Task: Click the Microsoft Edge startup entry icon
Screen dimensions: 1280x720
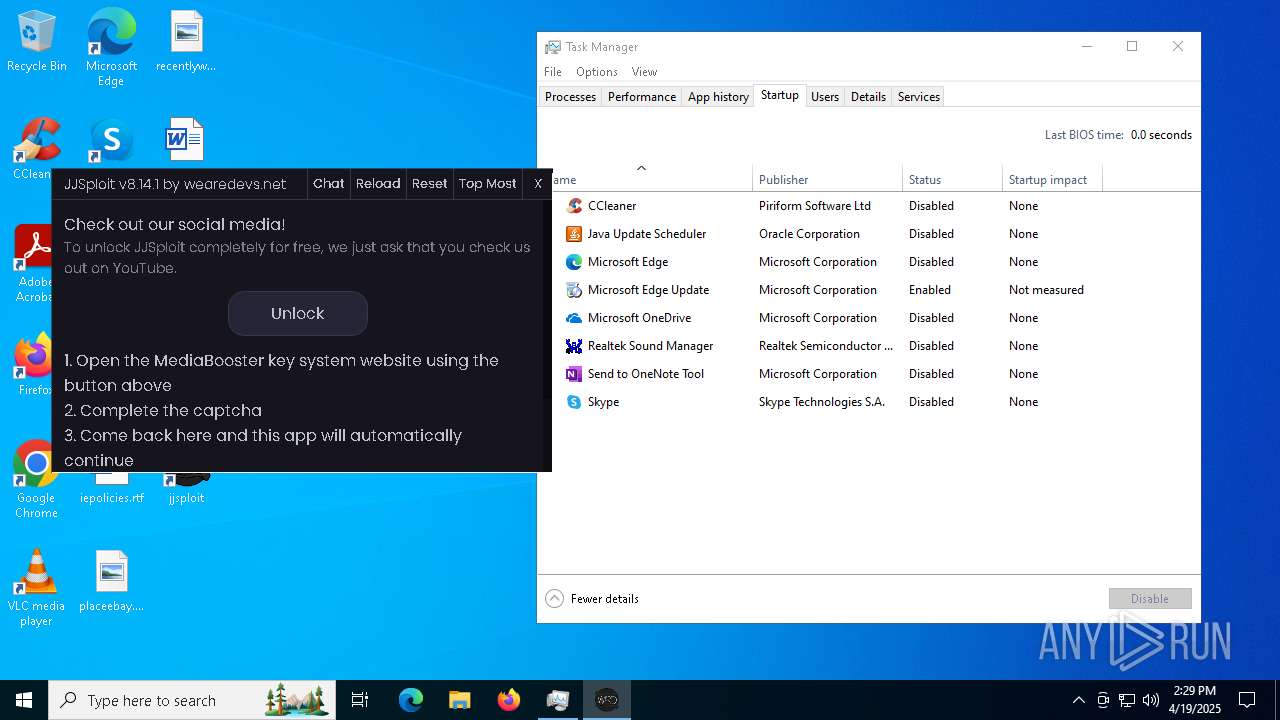Action: [574, 262]
